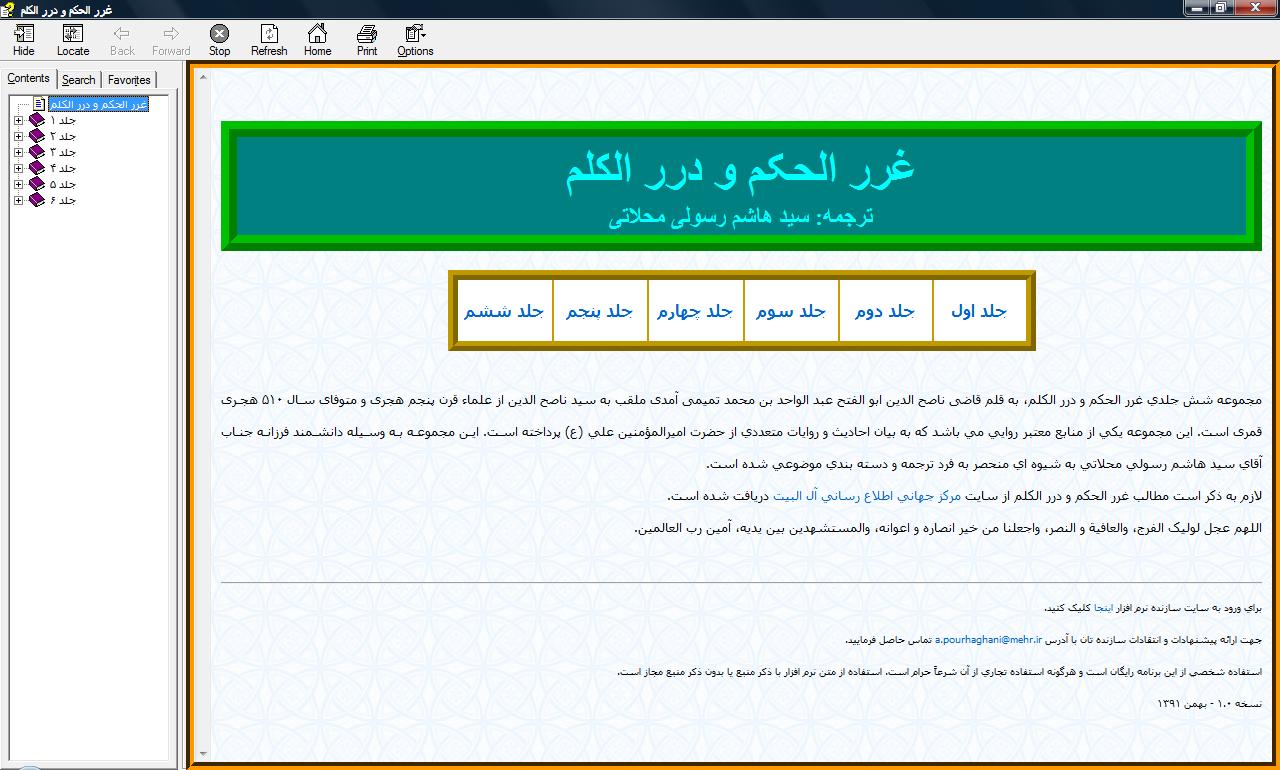Print the current page with the Print icon
The height and width of the screenshot is (770, 1280).
(367, 39)
